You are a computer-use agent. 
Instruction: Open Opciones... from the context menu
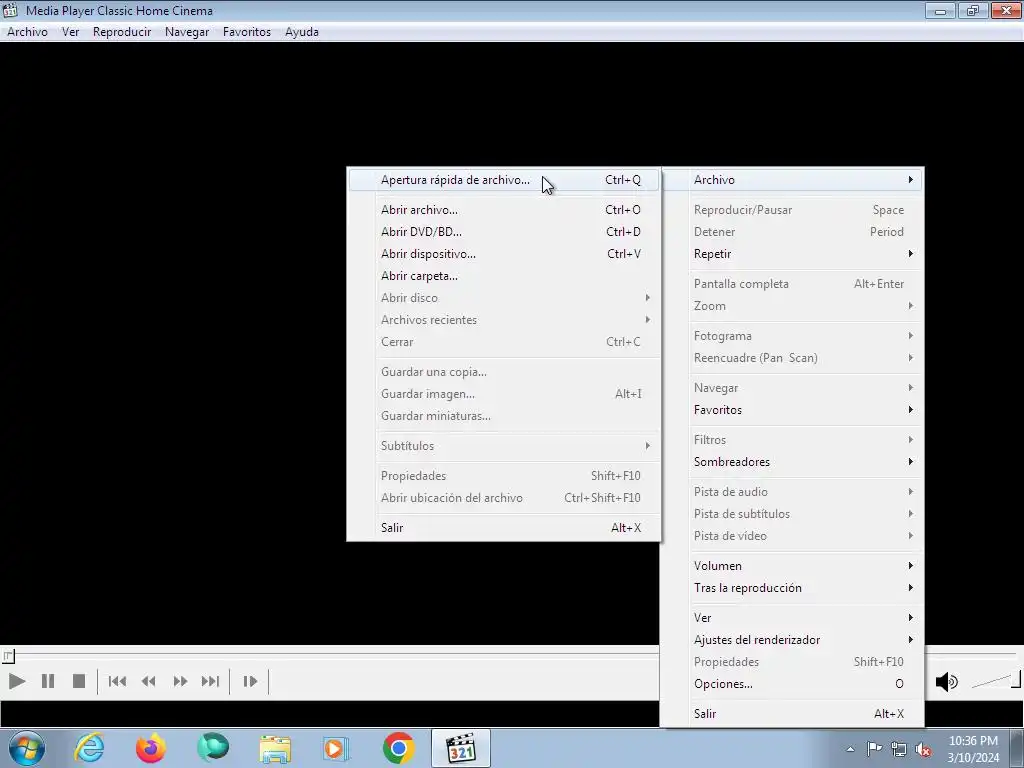(792, 684)
